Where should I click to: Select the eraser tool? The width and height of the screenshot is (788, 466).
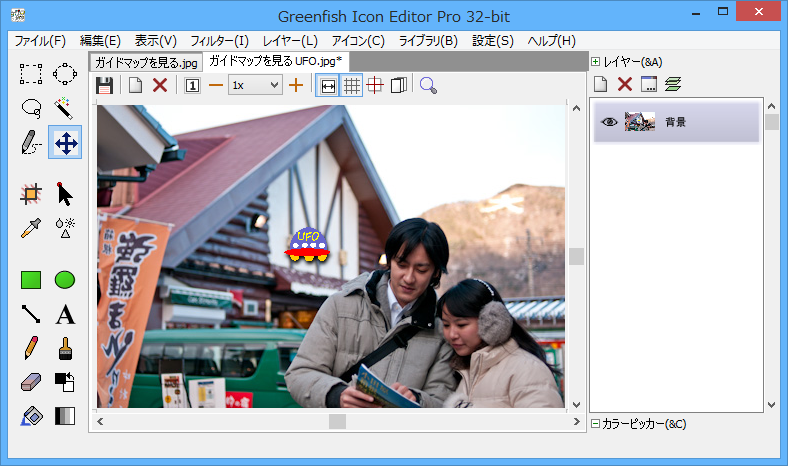[x=31, y=382]
